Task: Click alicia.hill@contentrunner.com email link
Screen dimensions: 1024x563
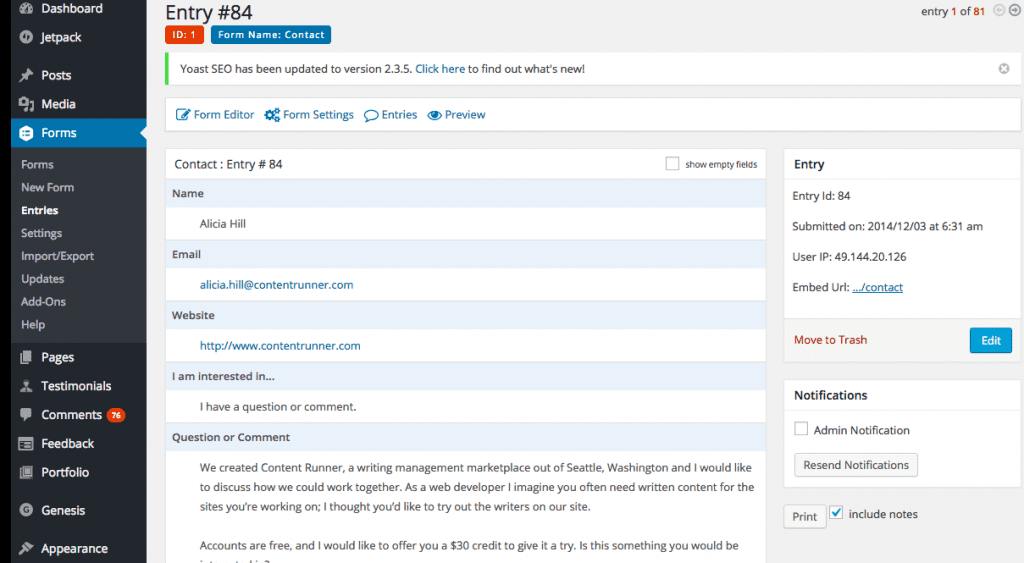Action: [x=276, y=285]
